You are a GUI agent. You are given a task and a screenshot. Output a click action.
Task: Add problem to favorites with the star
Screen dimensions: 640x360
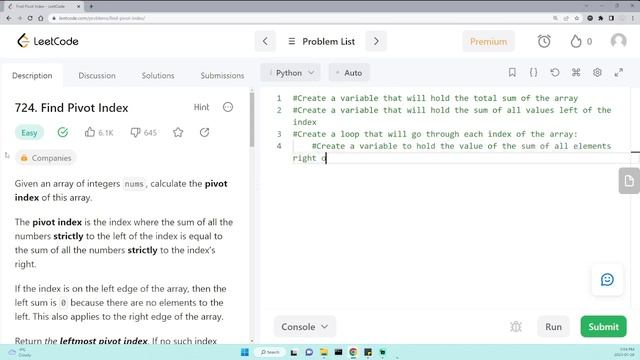(178, 132)
